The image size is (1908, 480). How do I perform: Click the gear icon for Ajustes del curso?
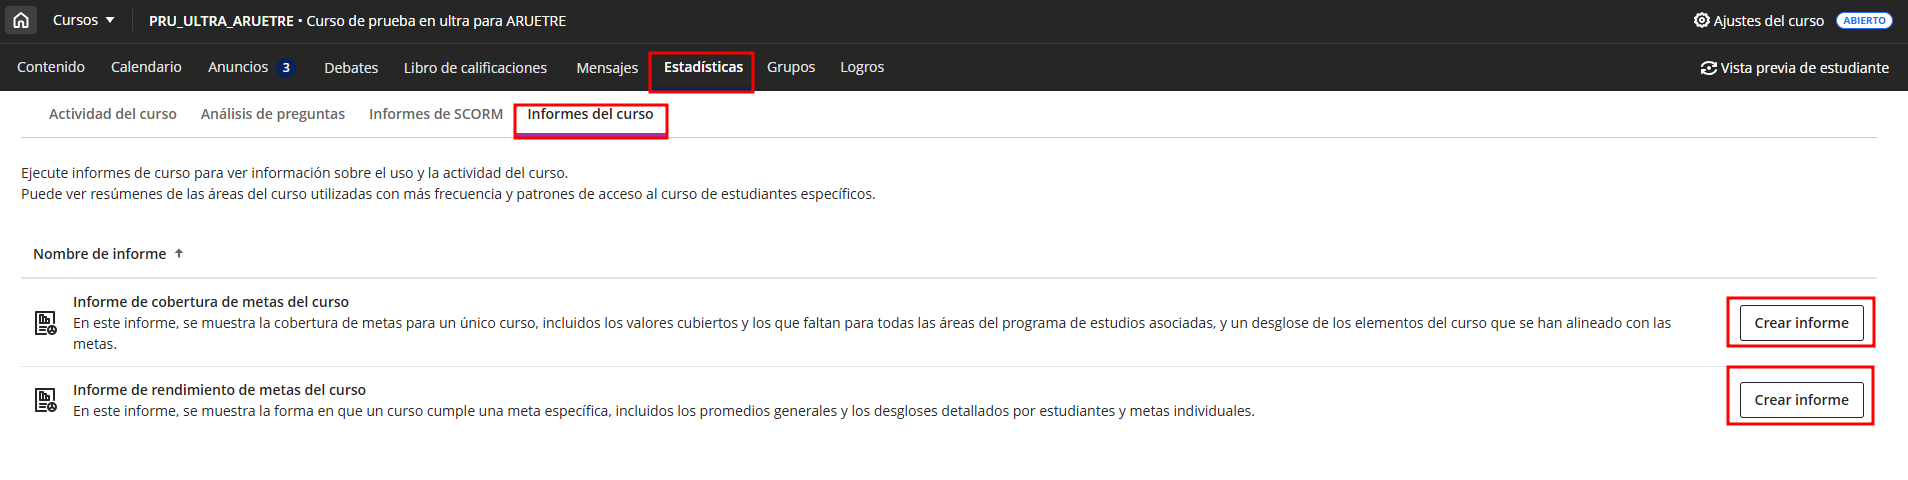(1701, 20)
